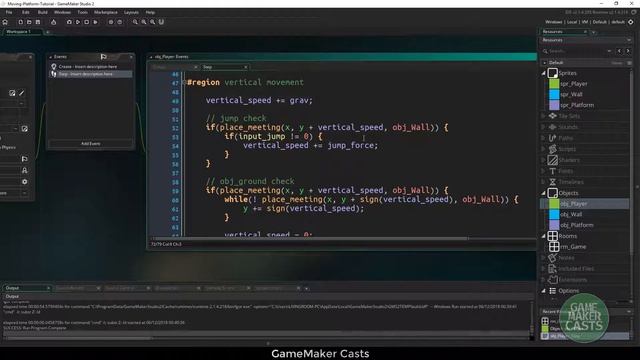Click the pencil icon in object panel
This screenshot has width=640, height=360.
22,93
